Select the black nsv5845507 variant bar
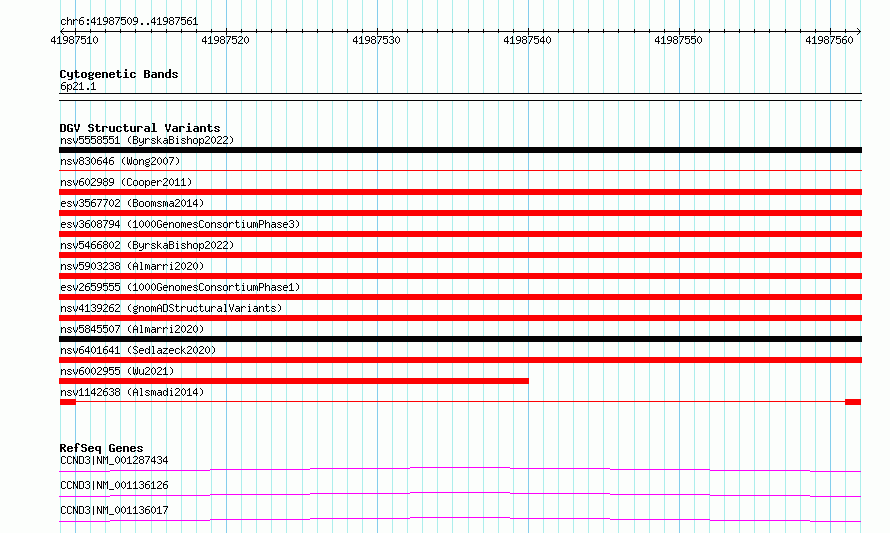Image resolution: width=890 pixels, height=533 pixels. [460, 339]
